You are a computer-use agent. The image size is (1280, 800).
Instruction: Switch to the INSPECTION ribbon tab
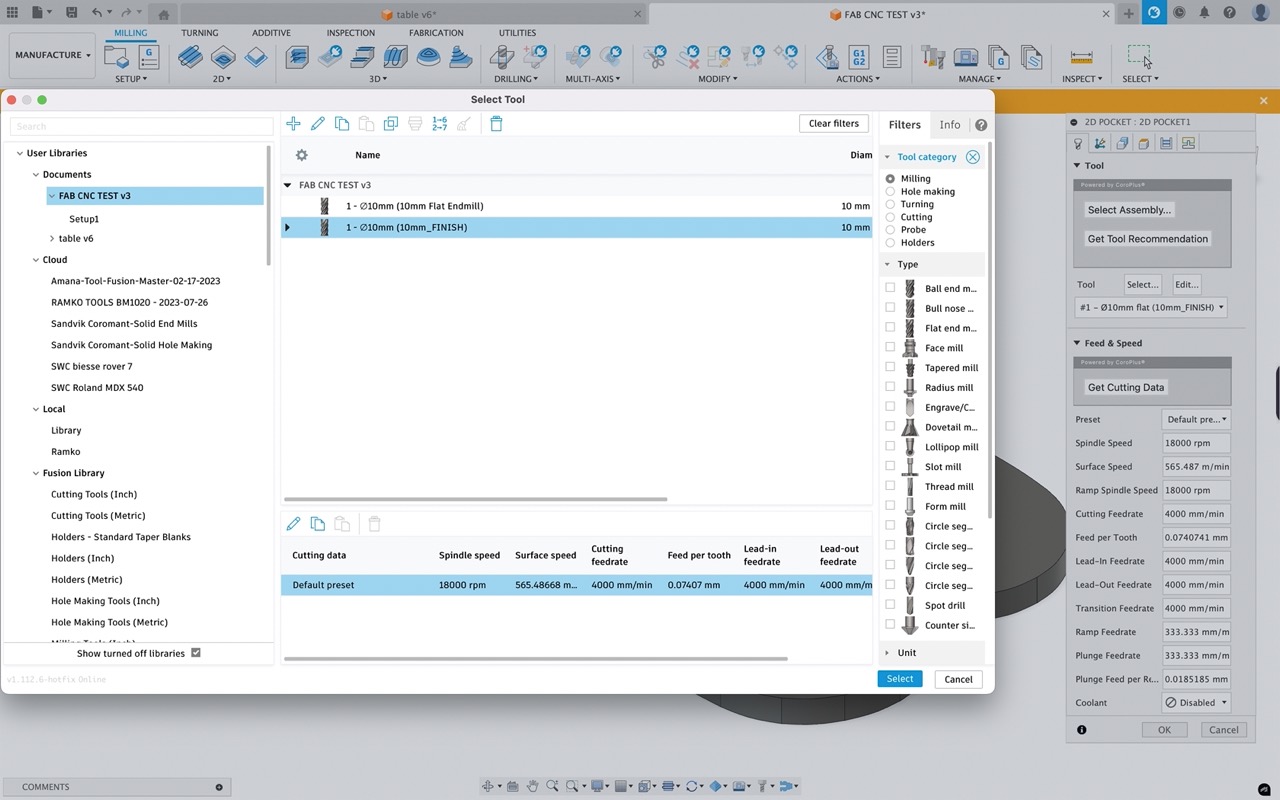coord(351,33)
